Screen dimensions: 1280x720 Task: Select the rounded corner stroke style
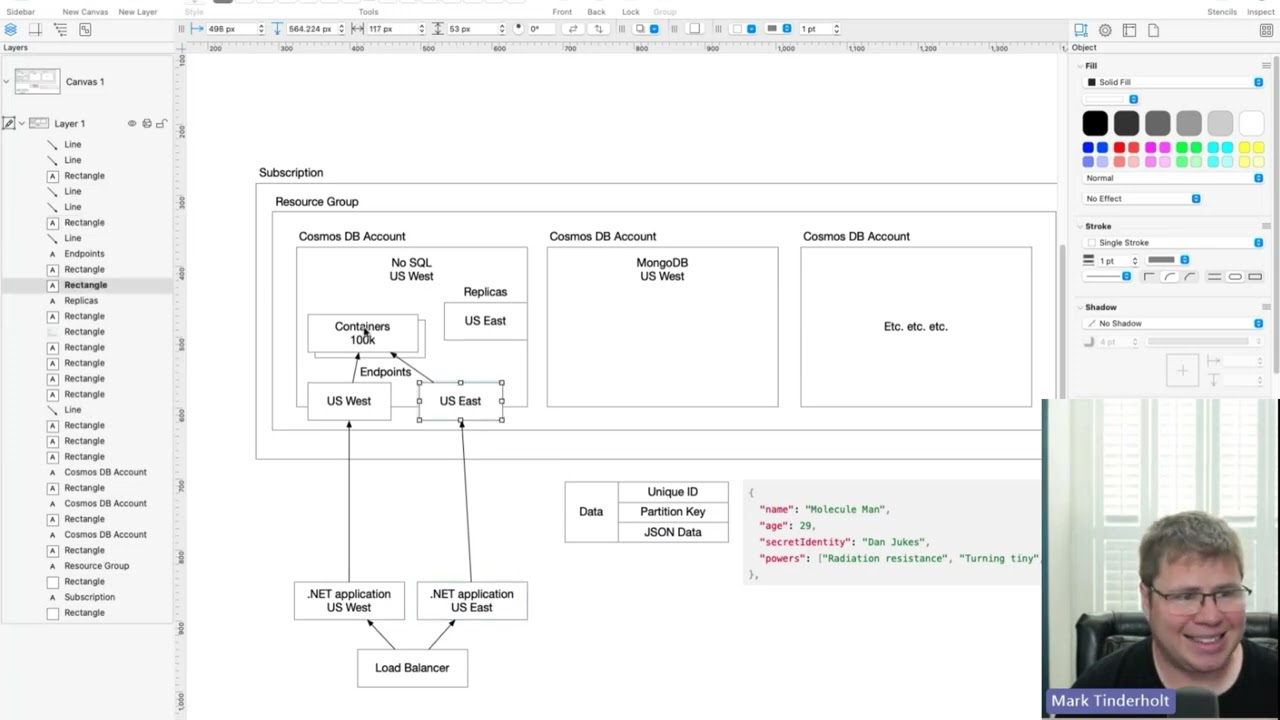click(1170, 277)
